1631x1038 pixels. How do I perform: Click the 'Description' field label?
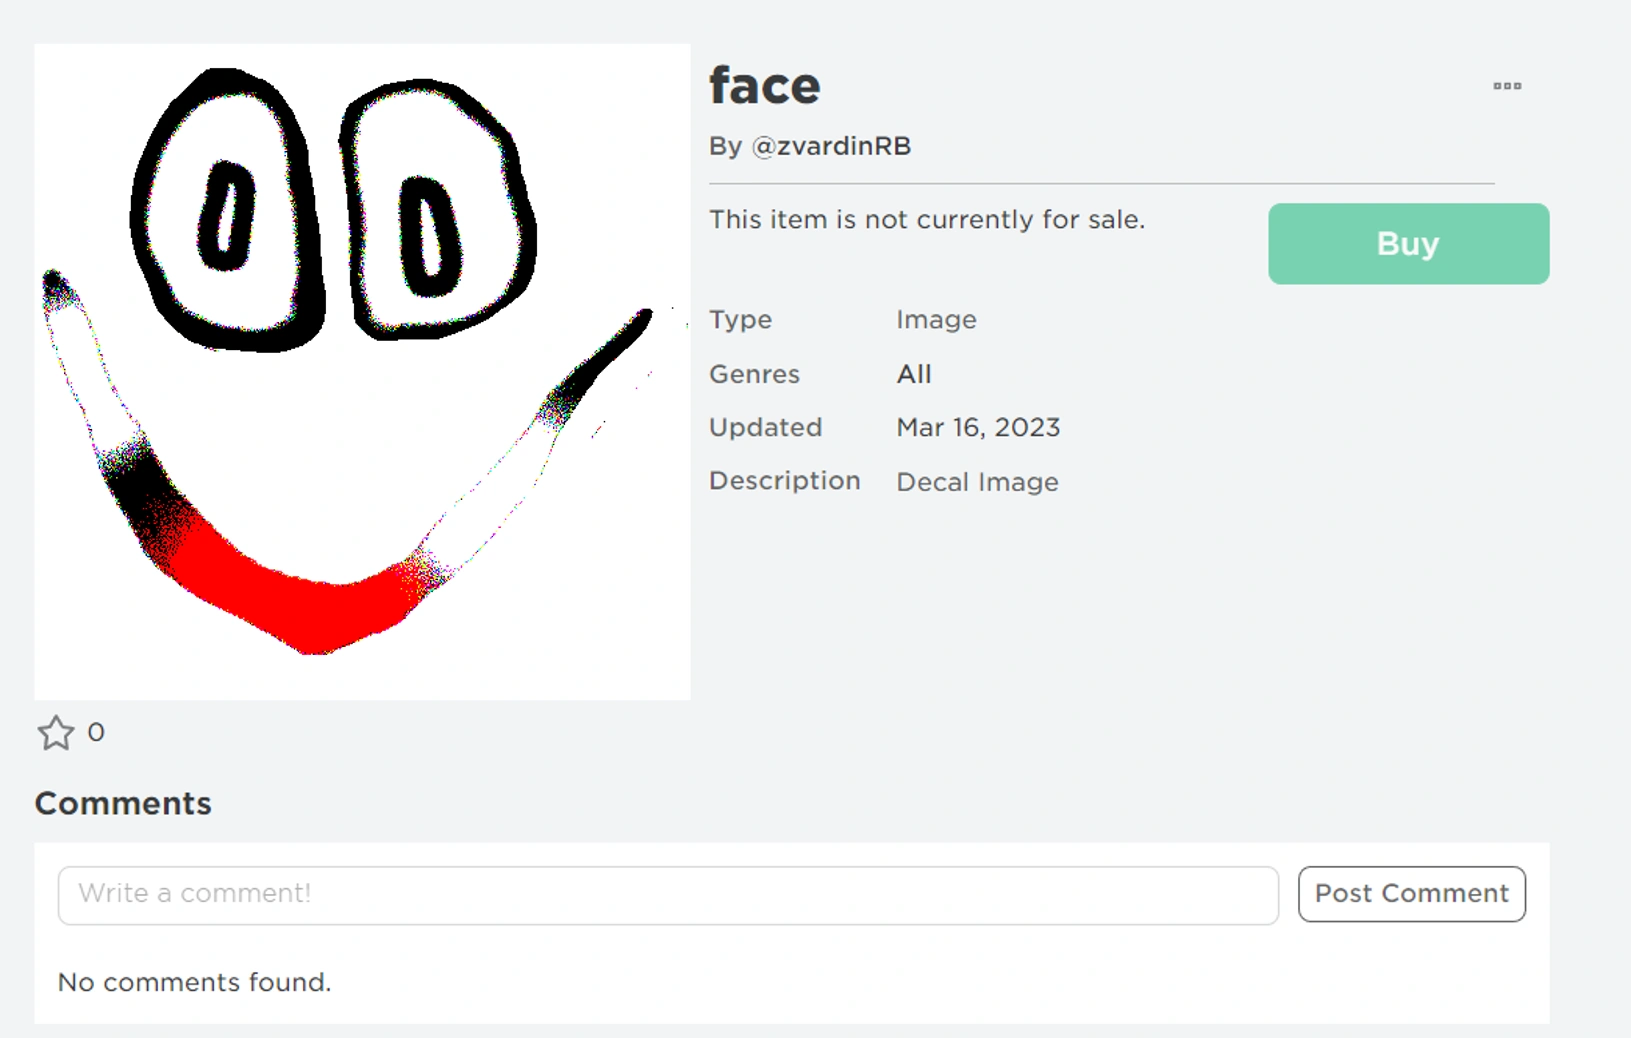click(784, 481)
